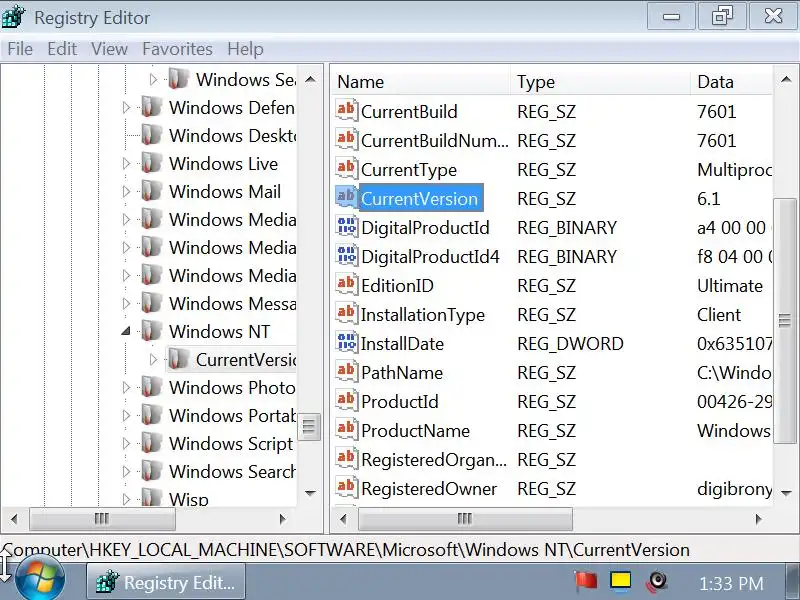The height and width of the screenshot is (600, 800).
Task: Click the yellow monitor network tray icon
Action: tap(620, 582)
